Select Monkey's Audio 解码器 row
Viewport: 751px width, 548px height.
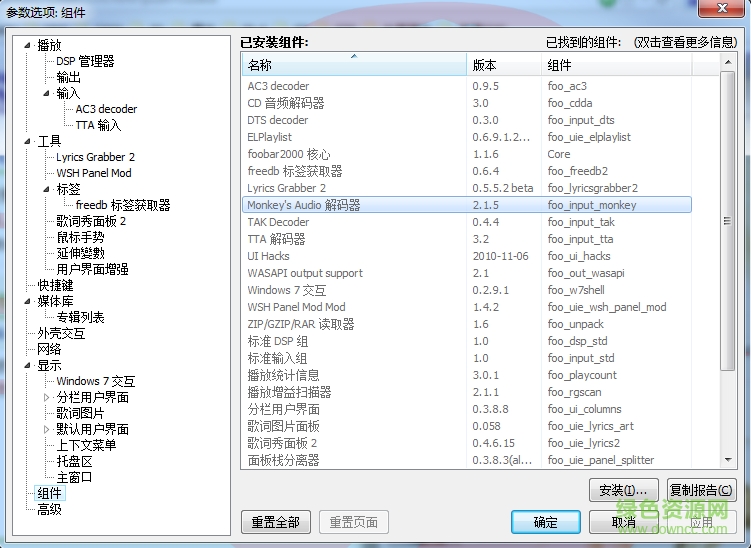point(467,205)
